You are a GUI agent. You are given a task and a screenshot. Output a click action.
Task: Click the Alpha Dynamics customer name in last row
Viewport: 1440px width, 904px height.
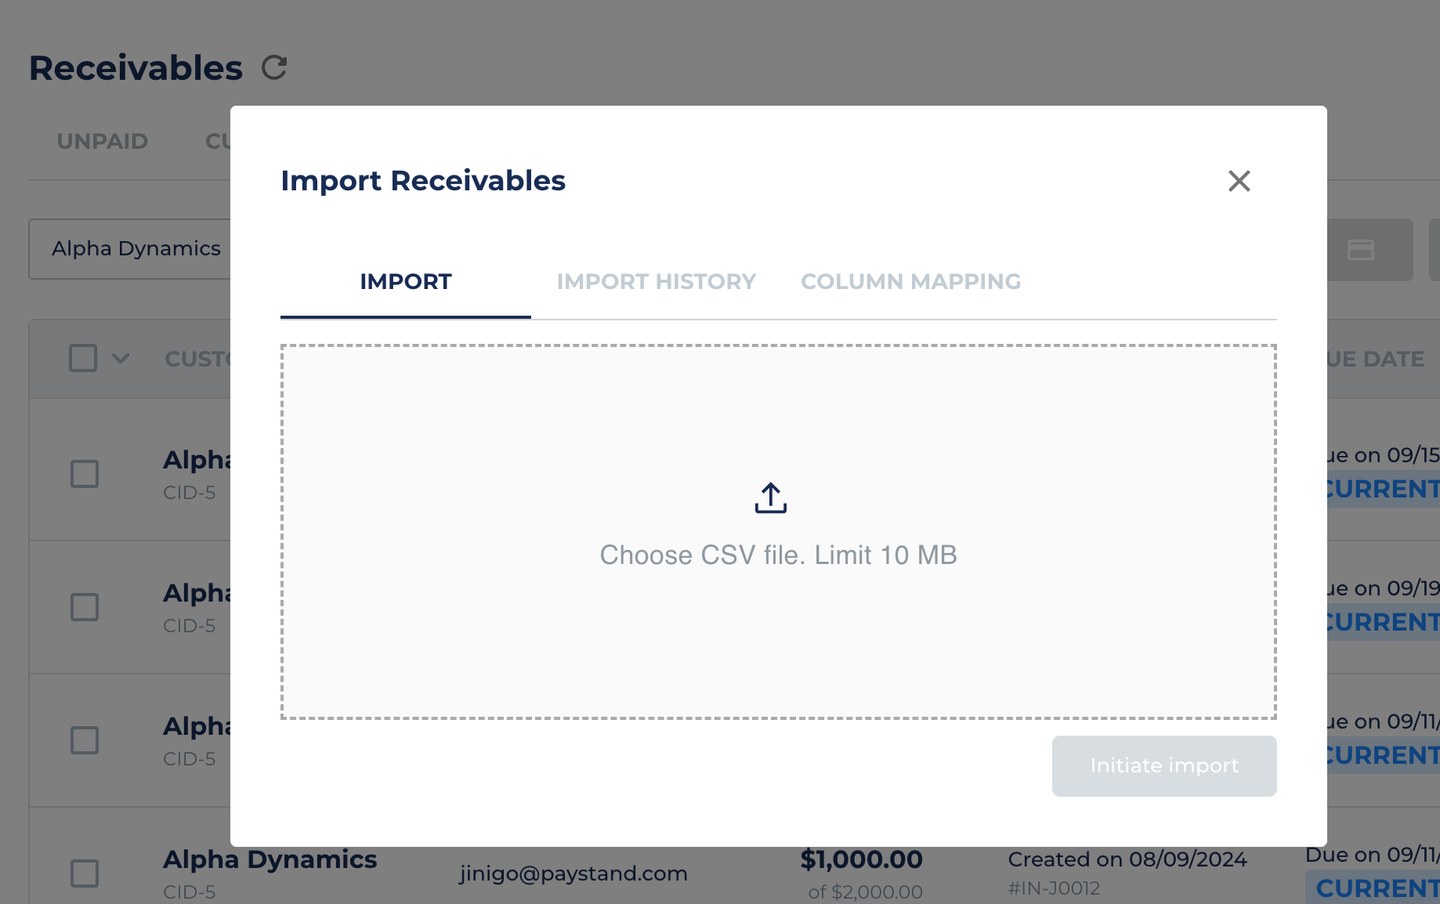click(270, 859)
